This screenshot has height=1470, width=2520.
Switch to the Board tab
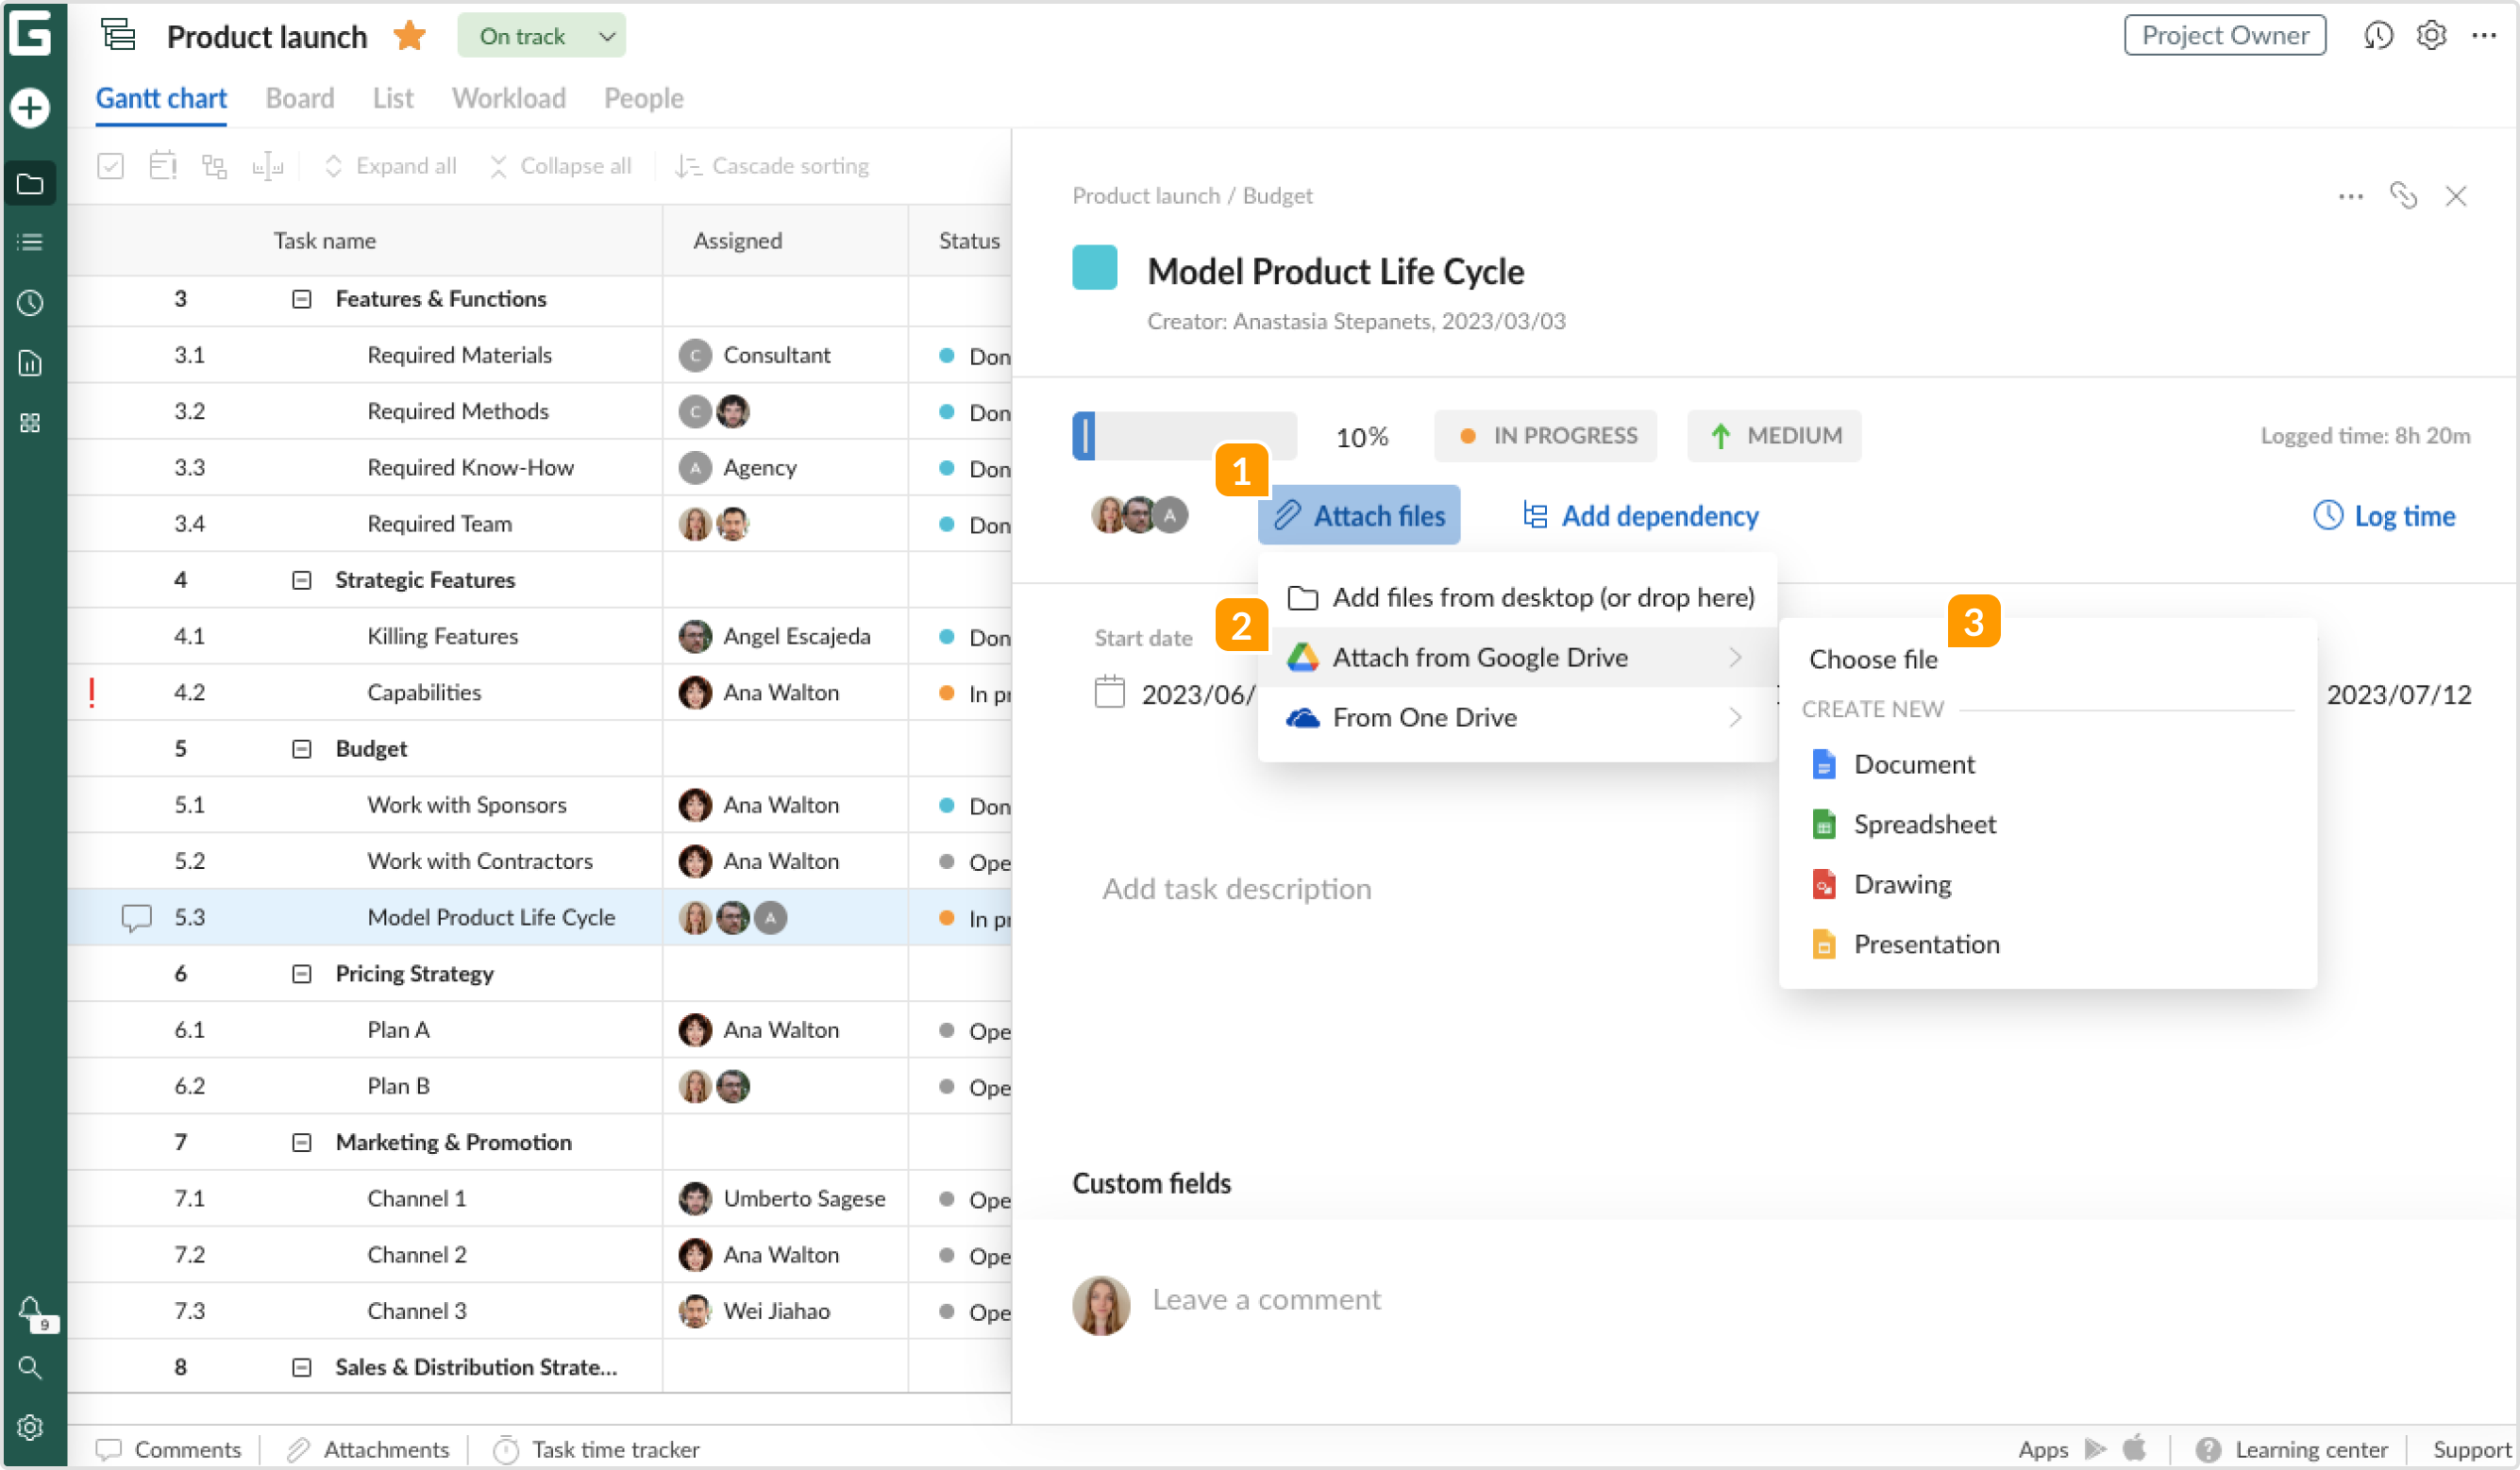click(x=299, y=98)
